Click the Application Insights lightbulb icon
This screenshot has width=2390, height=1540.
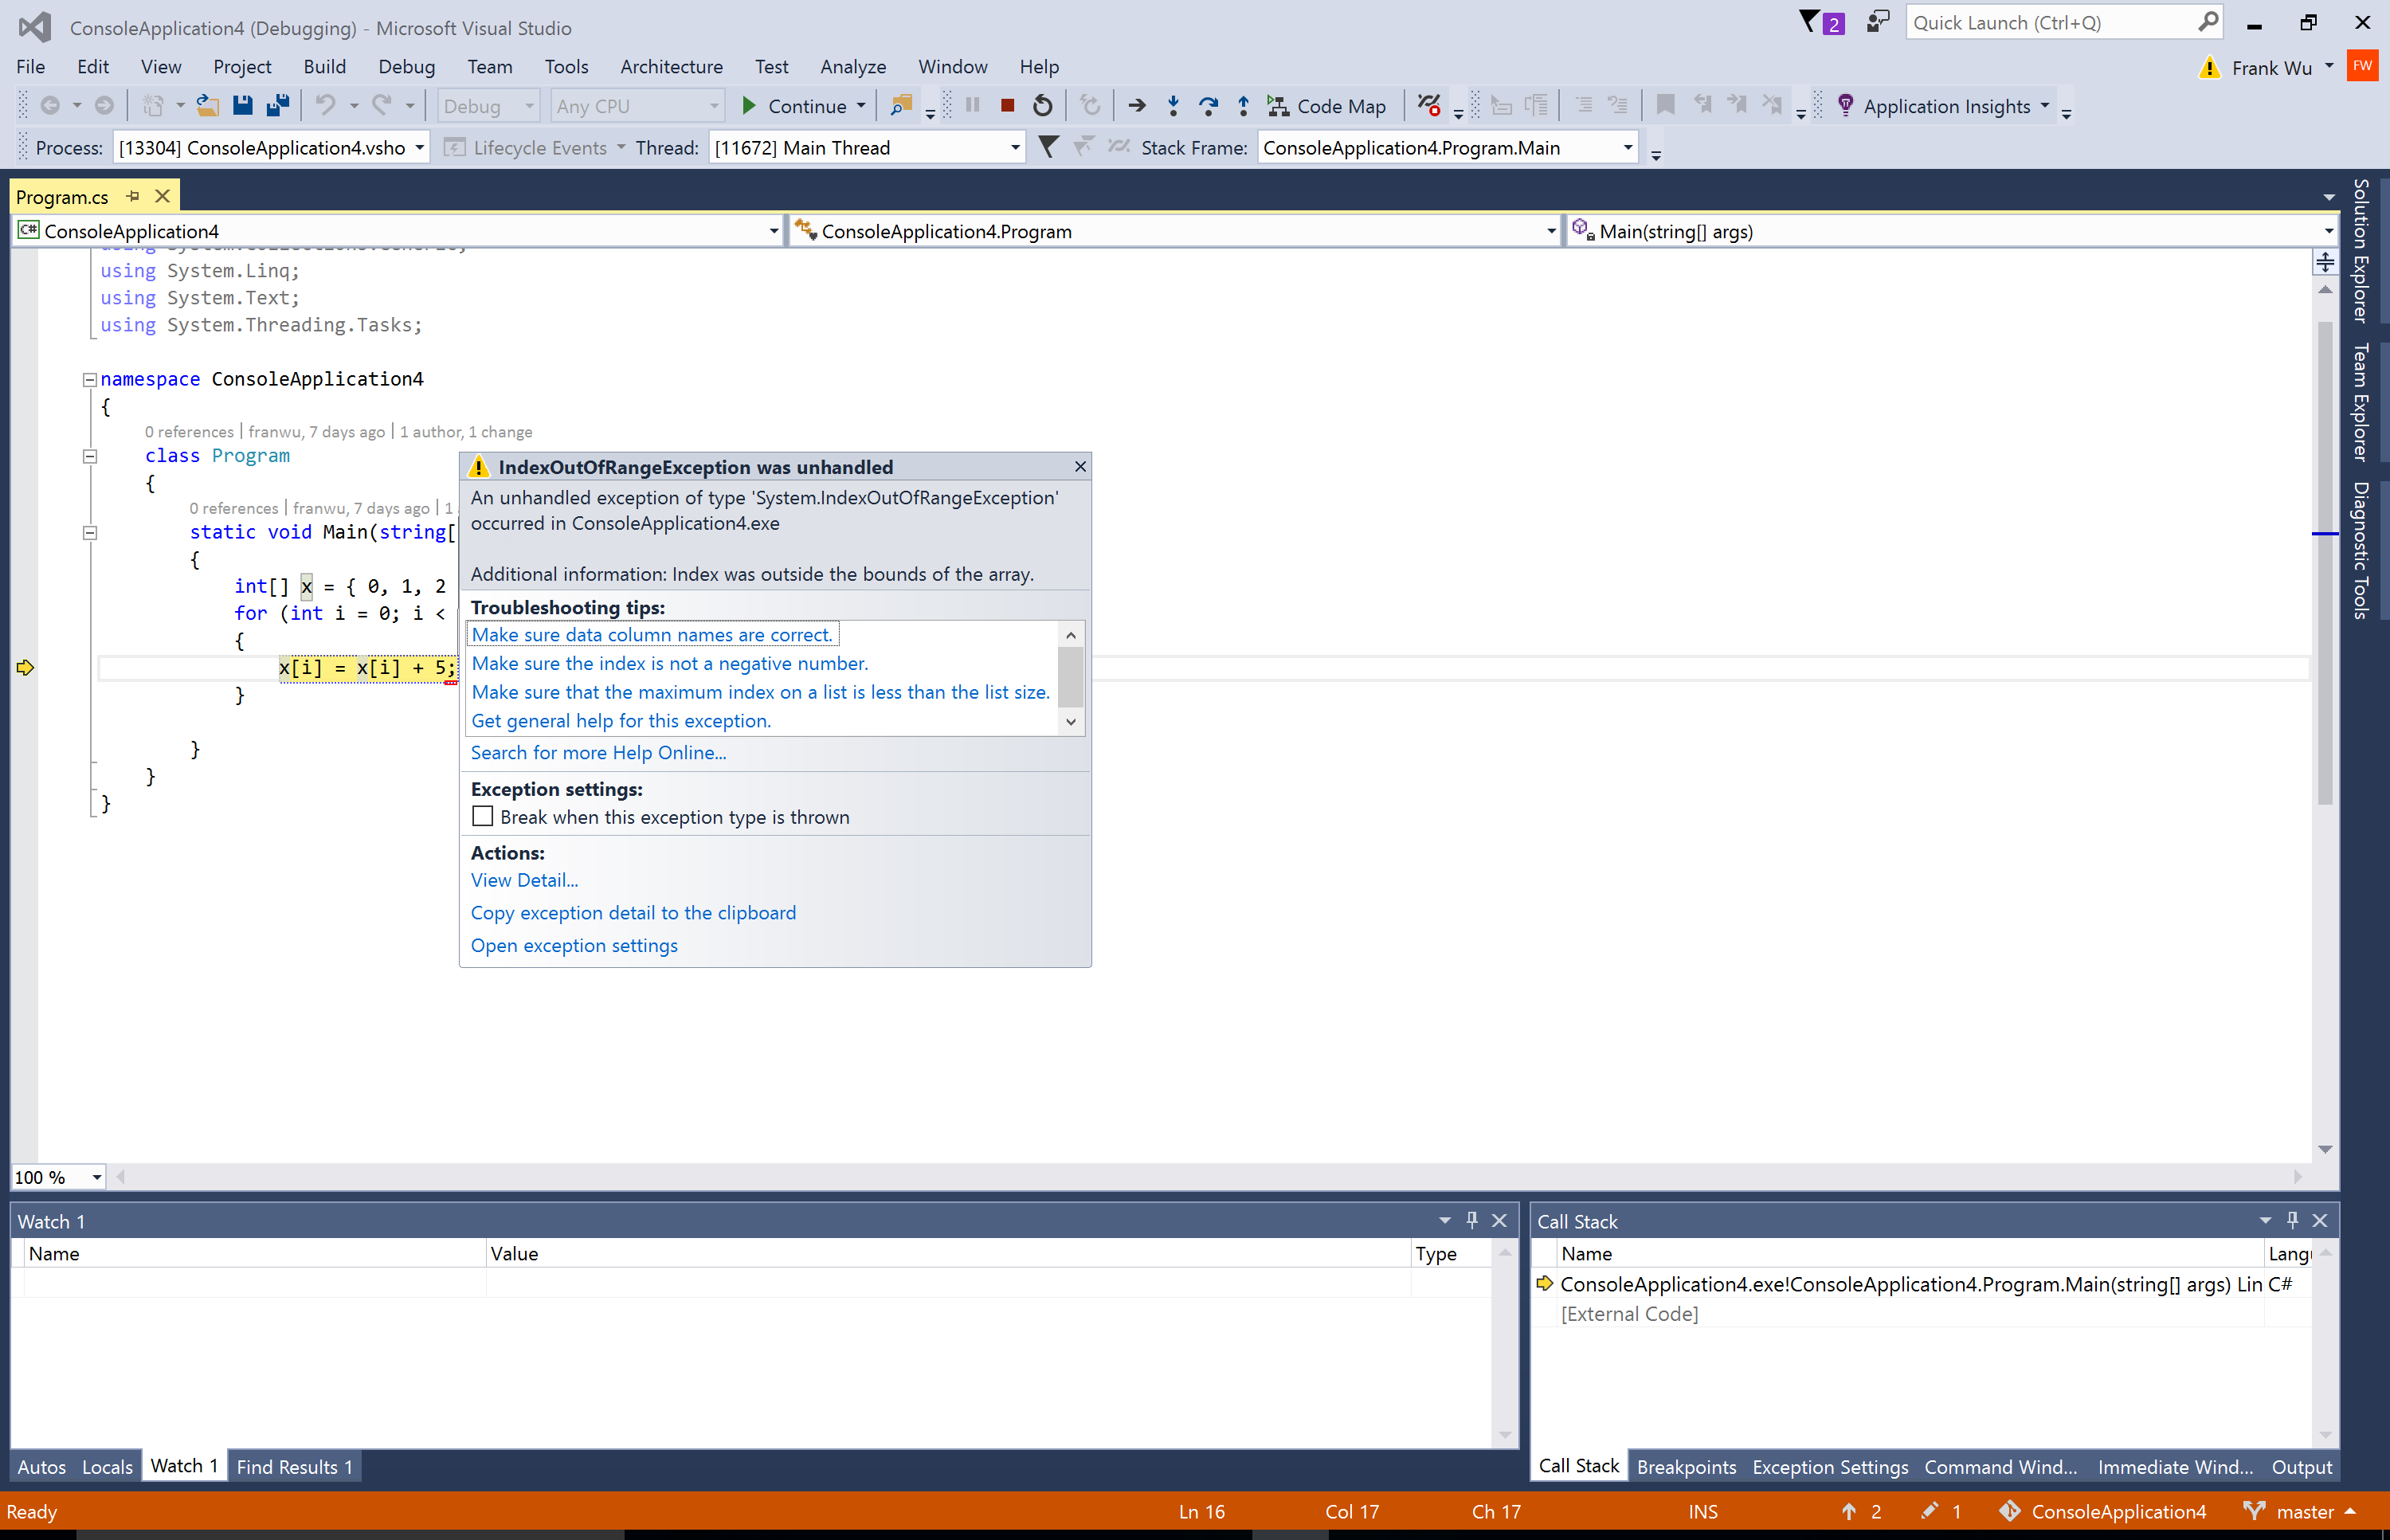(1846, 105)
